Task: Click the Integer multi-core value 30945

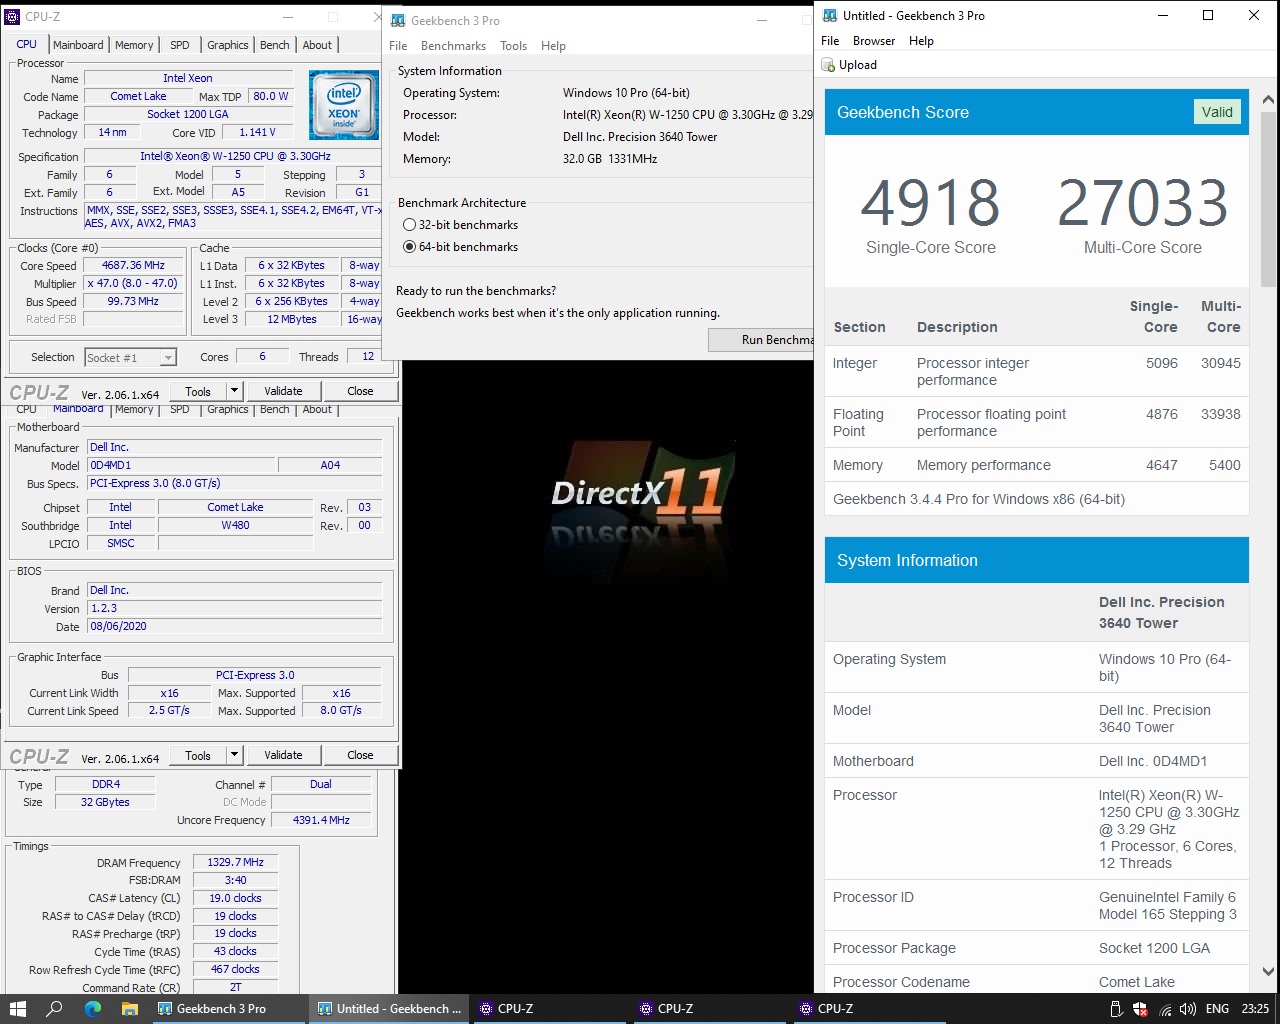Action: tap(1221, 363)
